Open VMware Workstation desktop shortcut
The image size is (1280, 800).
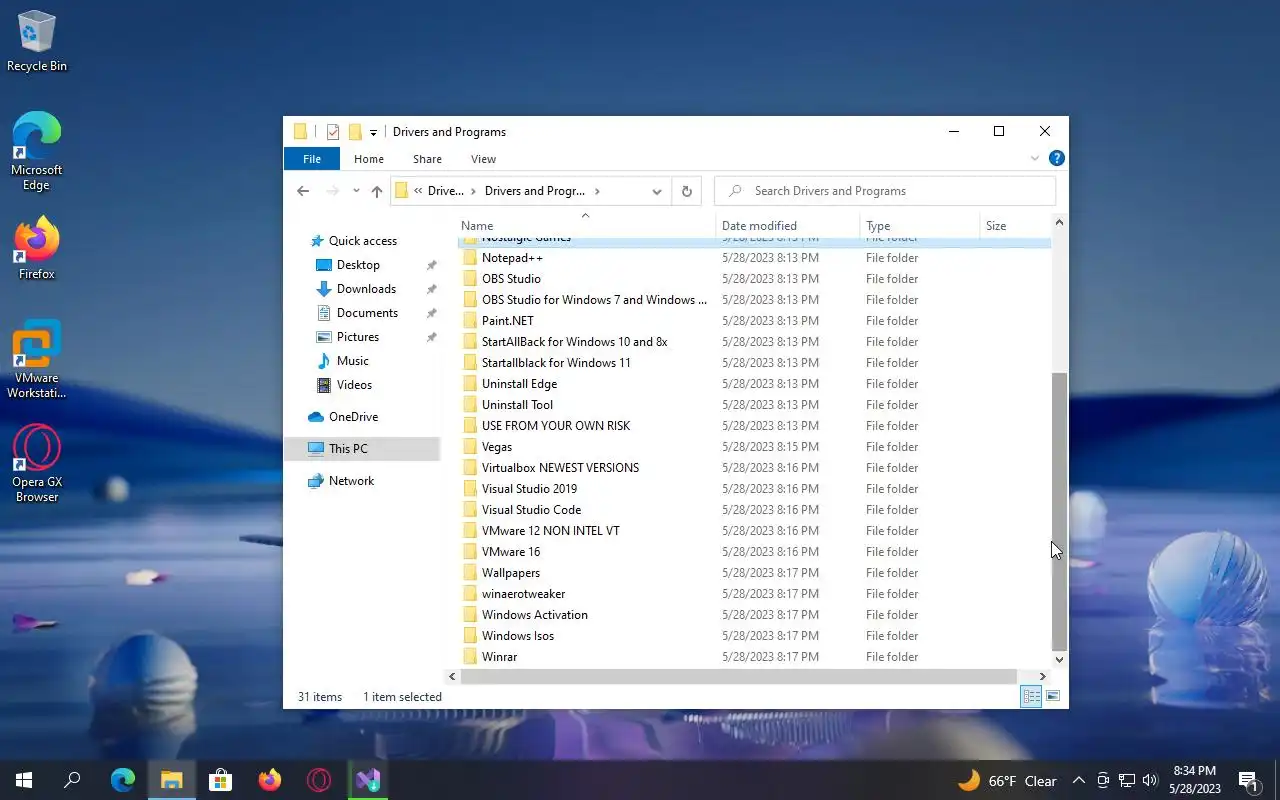click(x=36, y=360)
